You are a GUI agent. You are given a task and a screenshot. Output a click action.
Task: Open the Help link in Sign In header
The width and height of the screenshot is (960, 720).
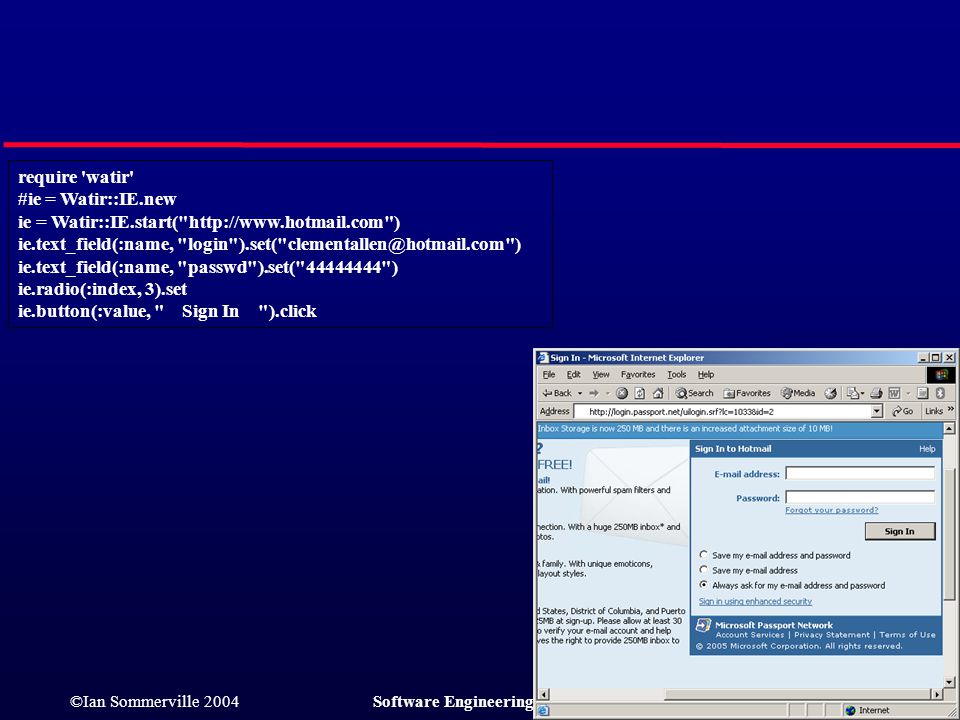[927, 449]
